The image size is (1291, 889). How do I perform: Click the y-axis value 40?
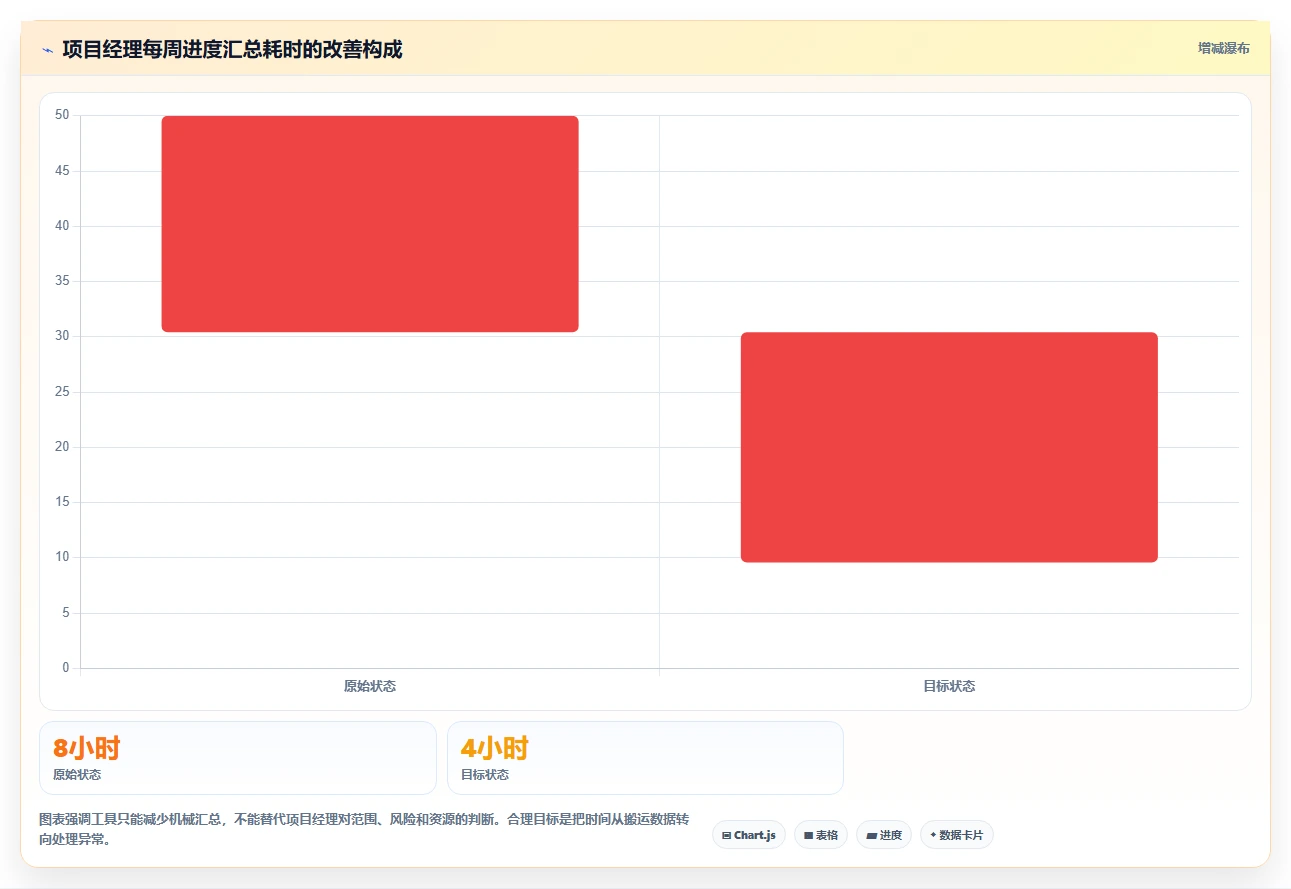tap(62, 226)
